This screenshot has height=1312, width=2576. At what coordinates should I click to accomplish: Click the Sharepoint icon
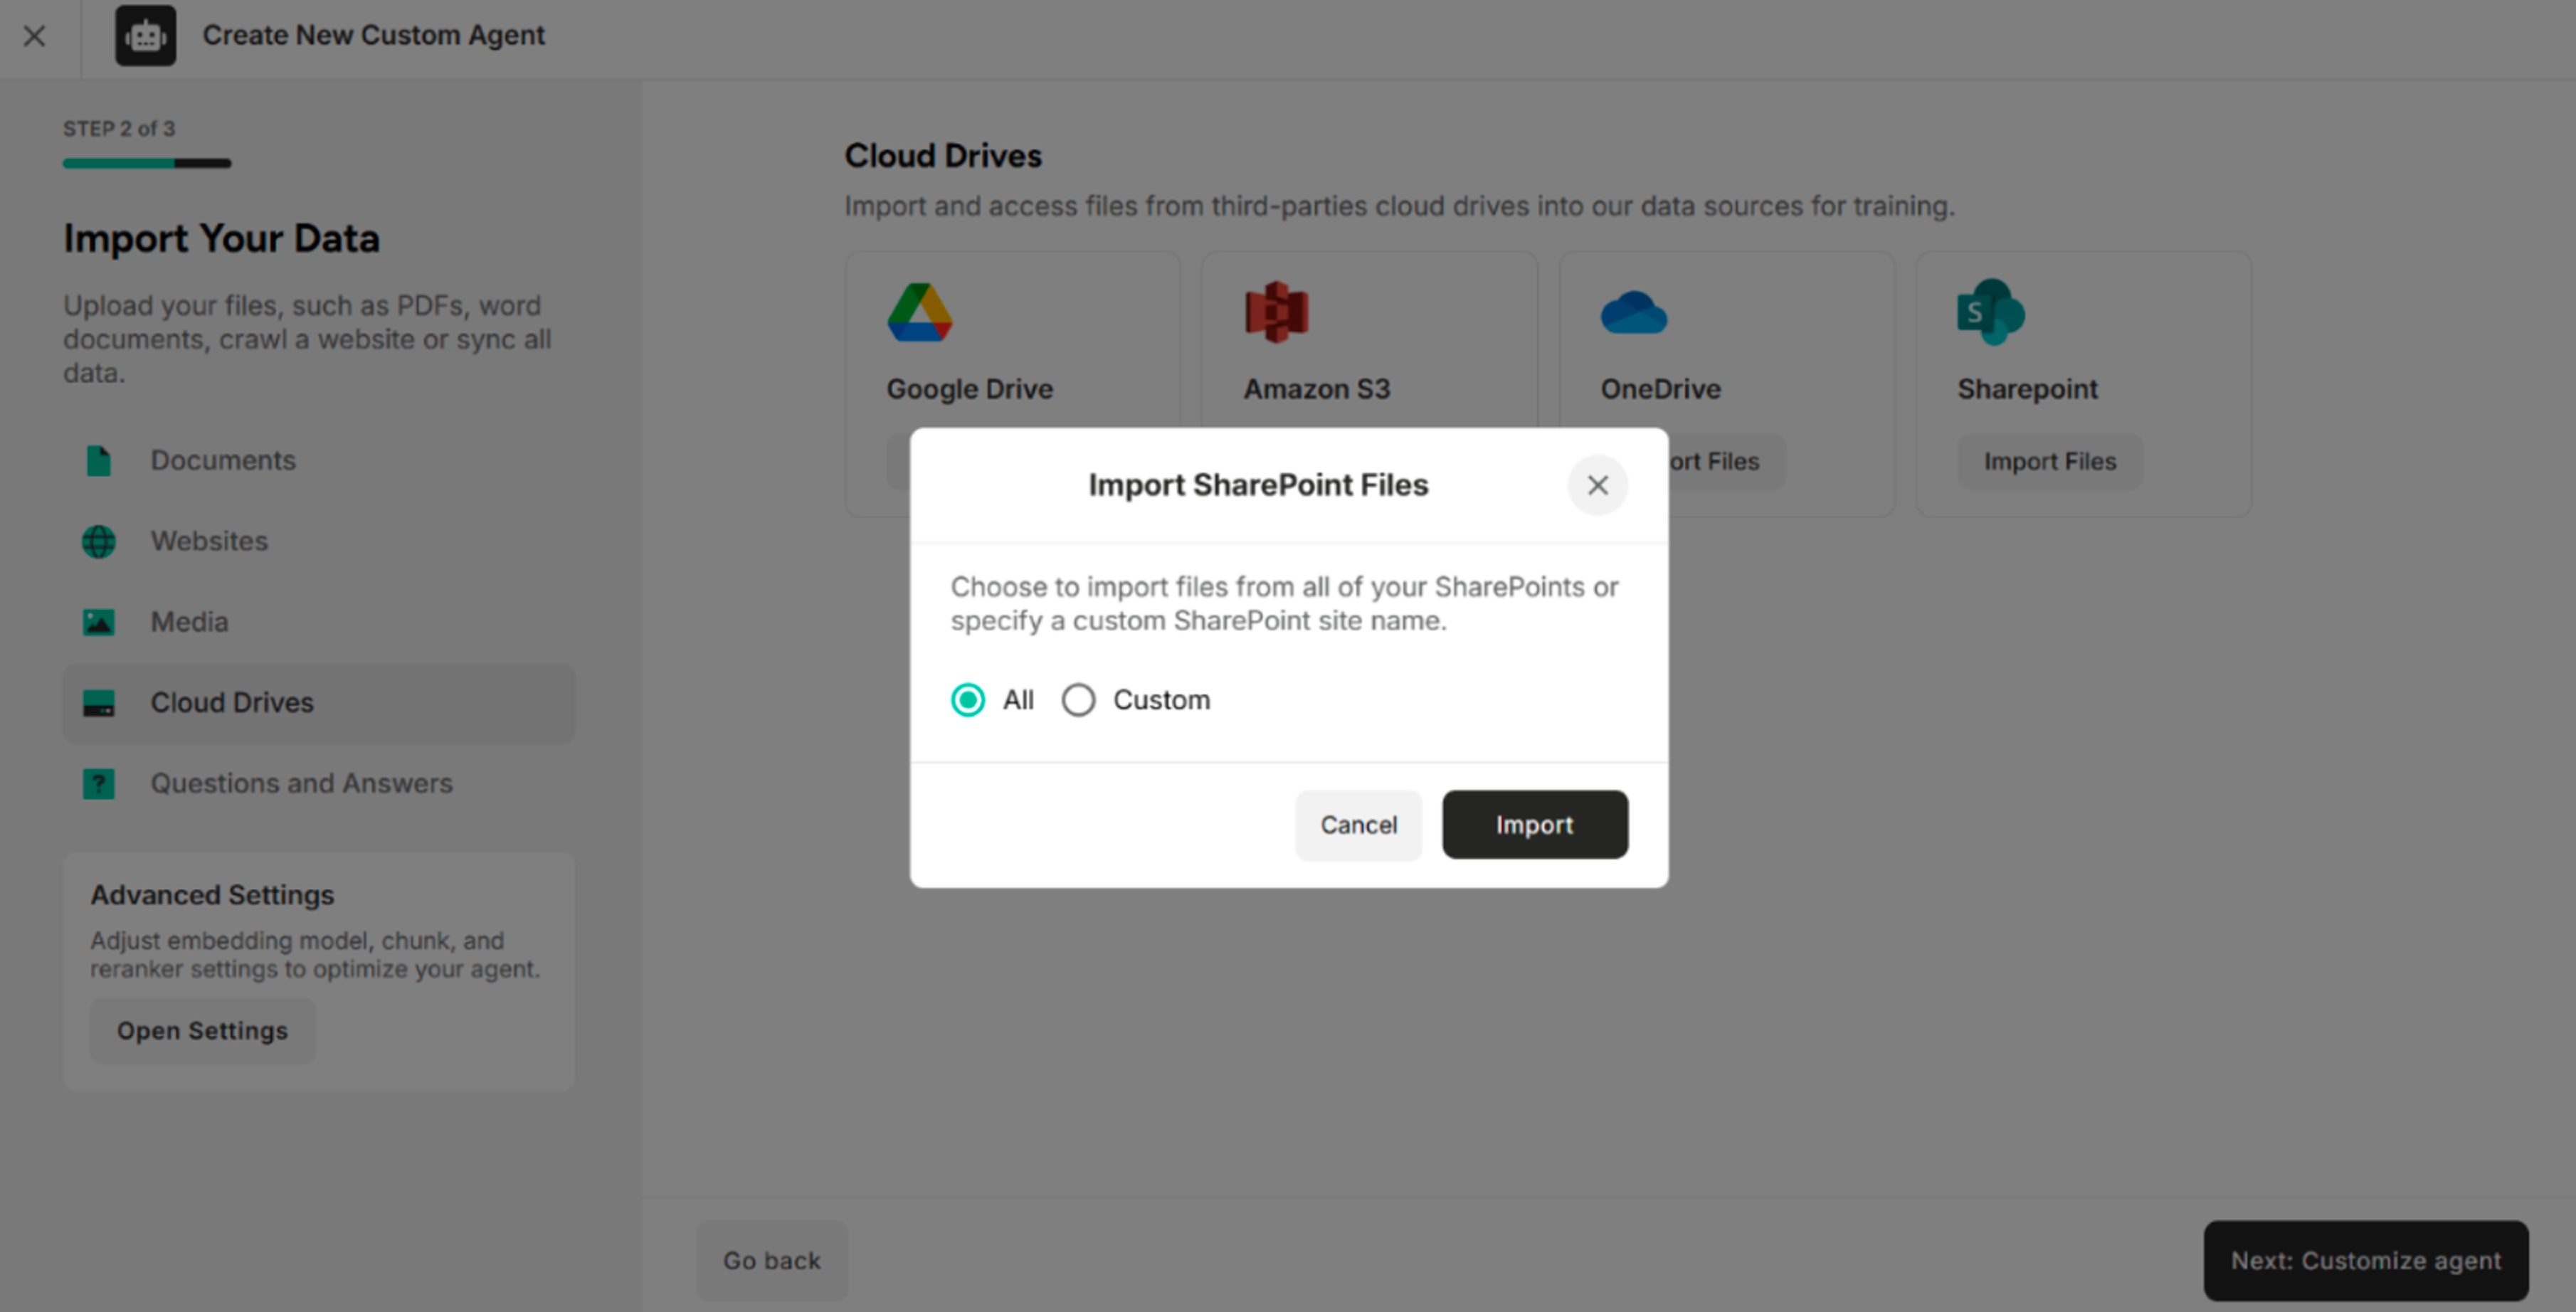(x=1988, y=312)
